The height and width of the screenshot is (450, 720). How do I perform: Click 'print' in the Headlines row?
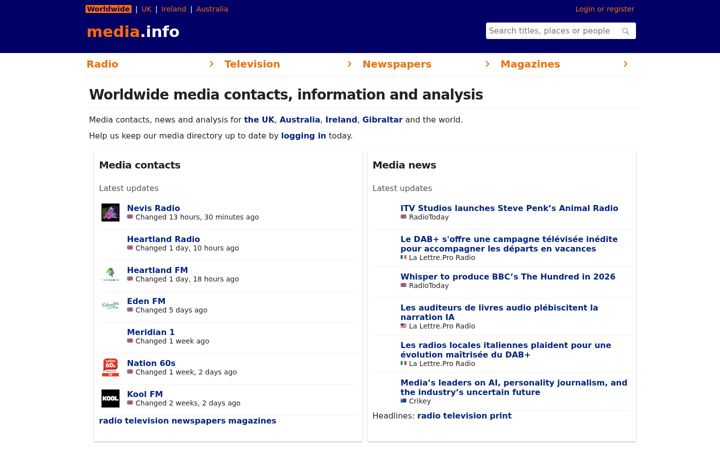(501, 416)
